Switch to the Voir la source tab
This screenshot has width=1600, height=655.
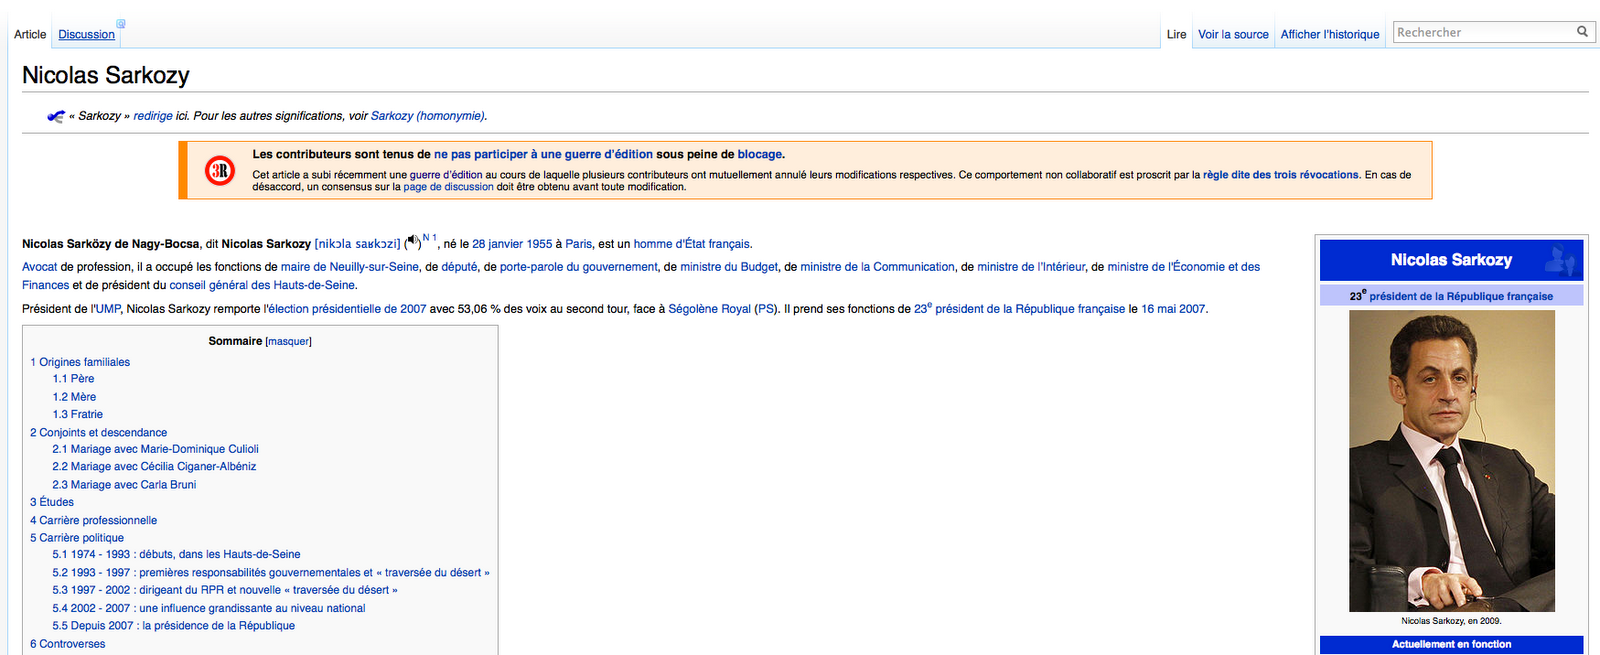coord(1233,35)
